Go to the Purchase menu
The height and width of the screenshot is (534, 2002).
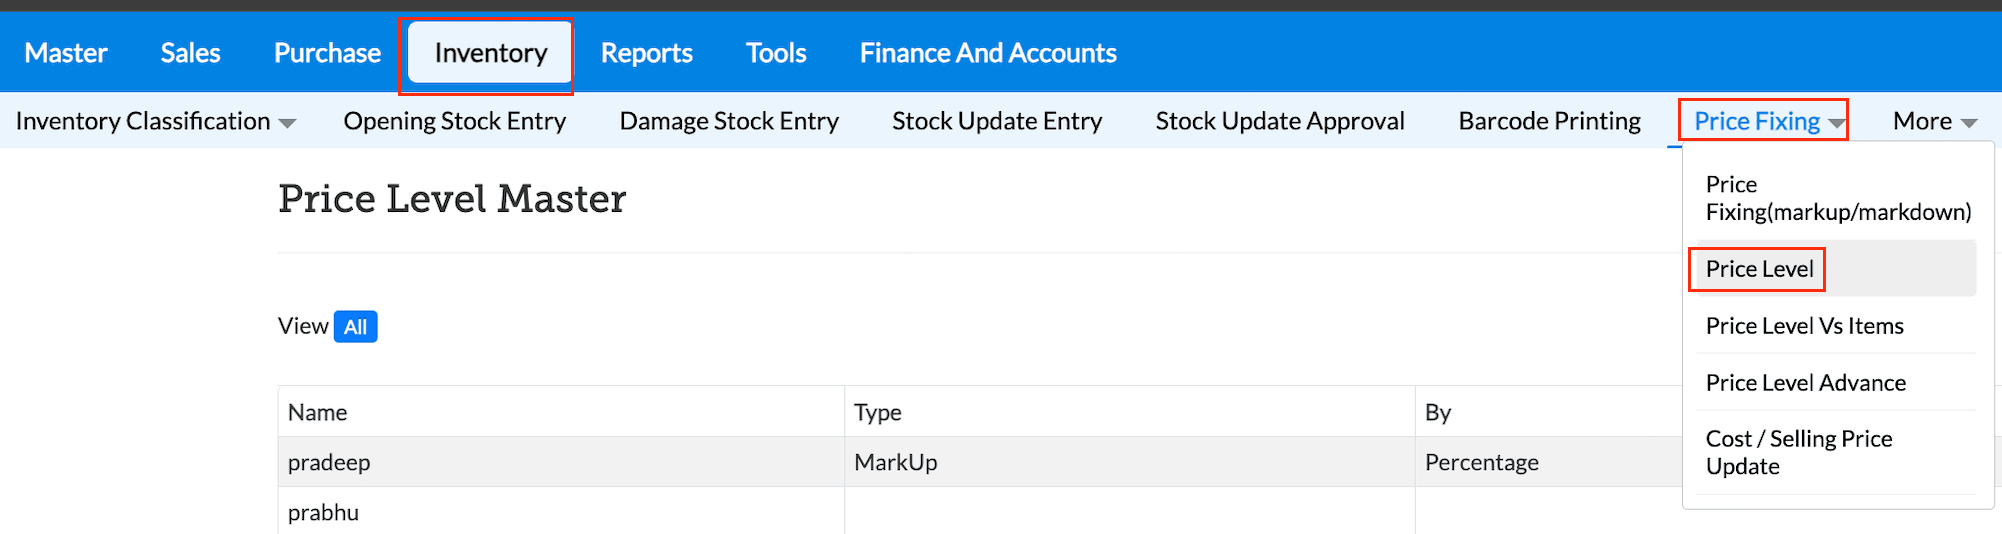(327, 53)
